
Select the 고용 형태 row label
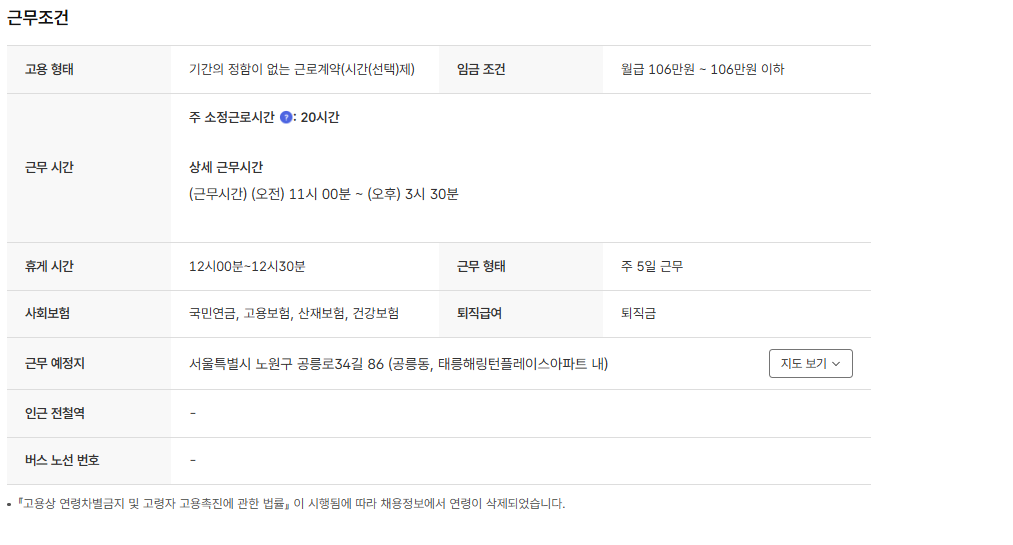49,70
